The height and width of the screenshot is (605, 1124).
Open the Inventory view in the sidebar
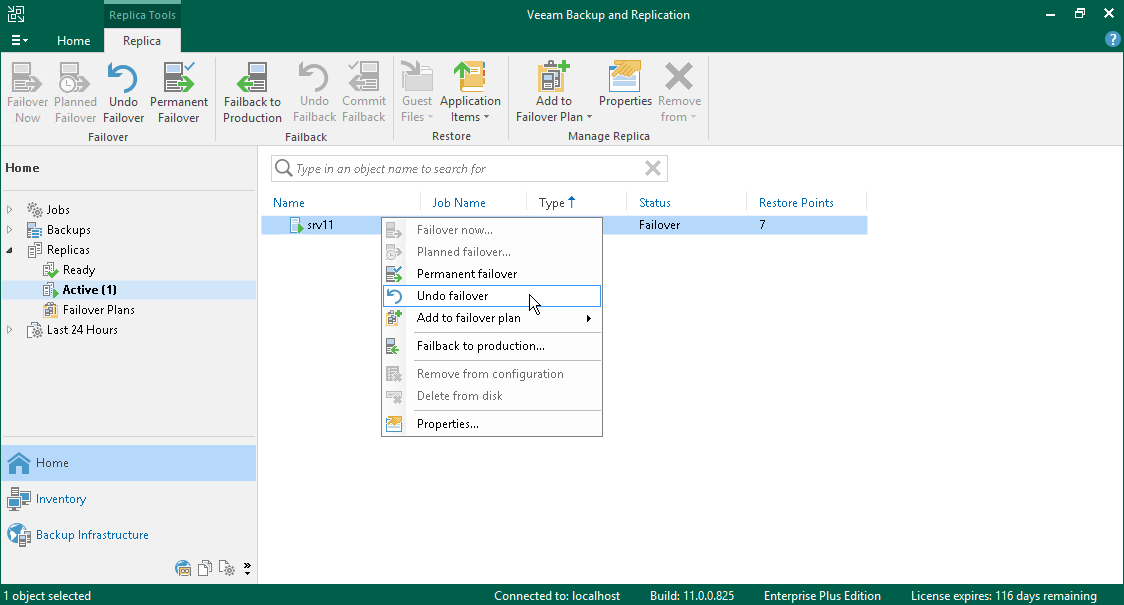click(x=61, y=499)
